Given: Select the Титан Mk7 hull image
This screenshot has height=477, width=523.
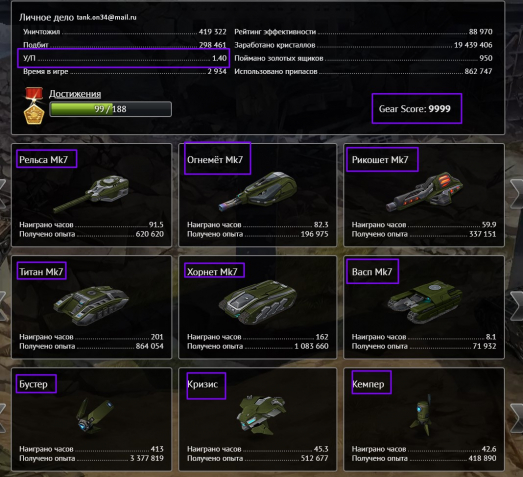Looking at the screenshot, I should (x=91, y=305).
